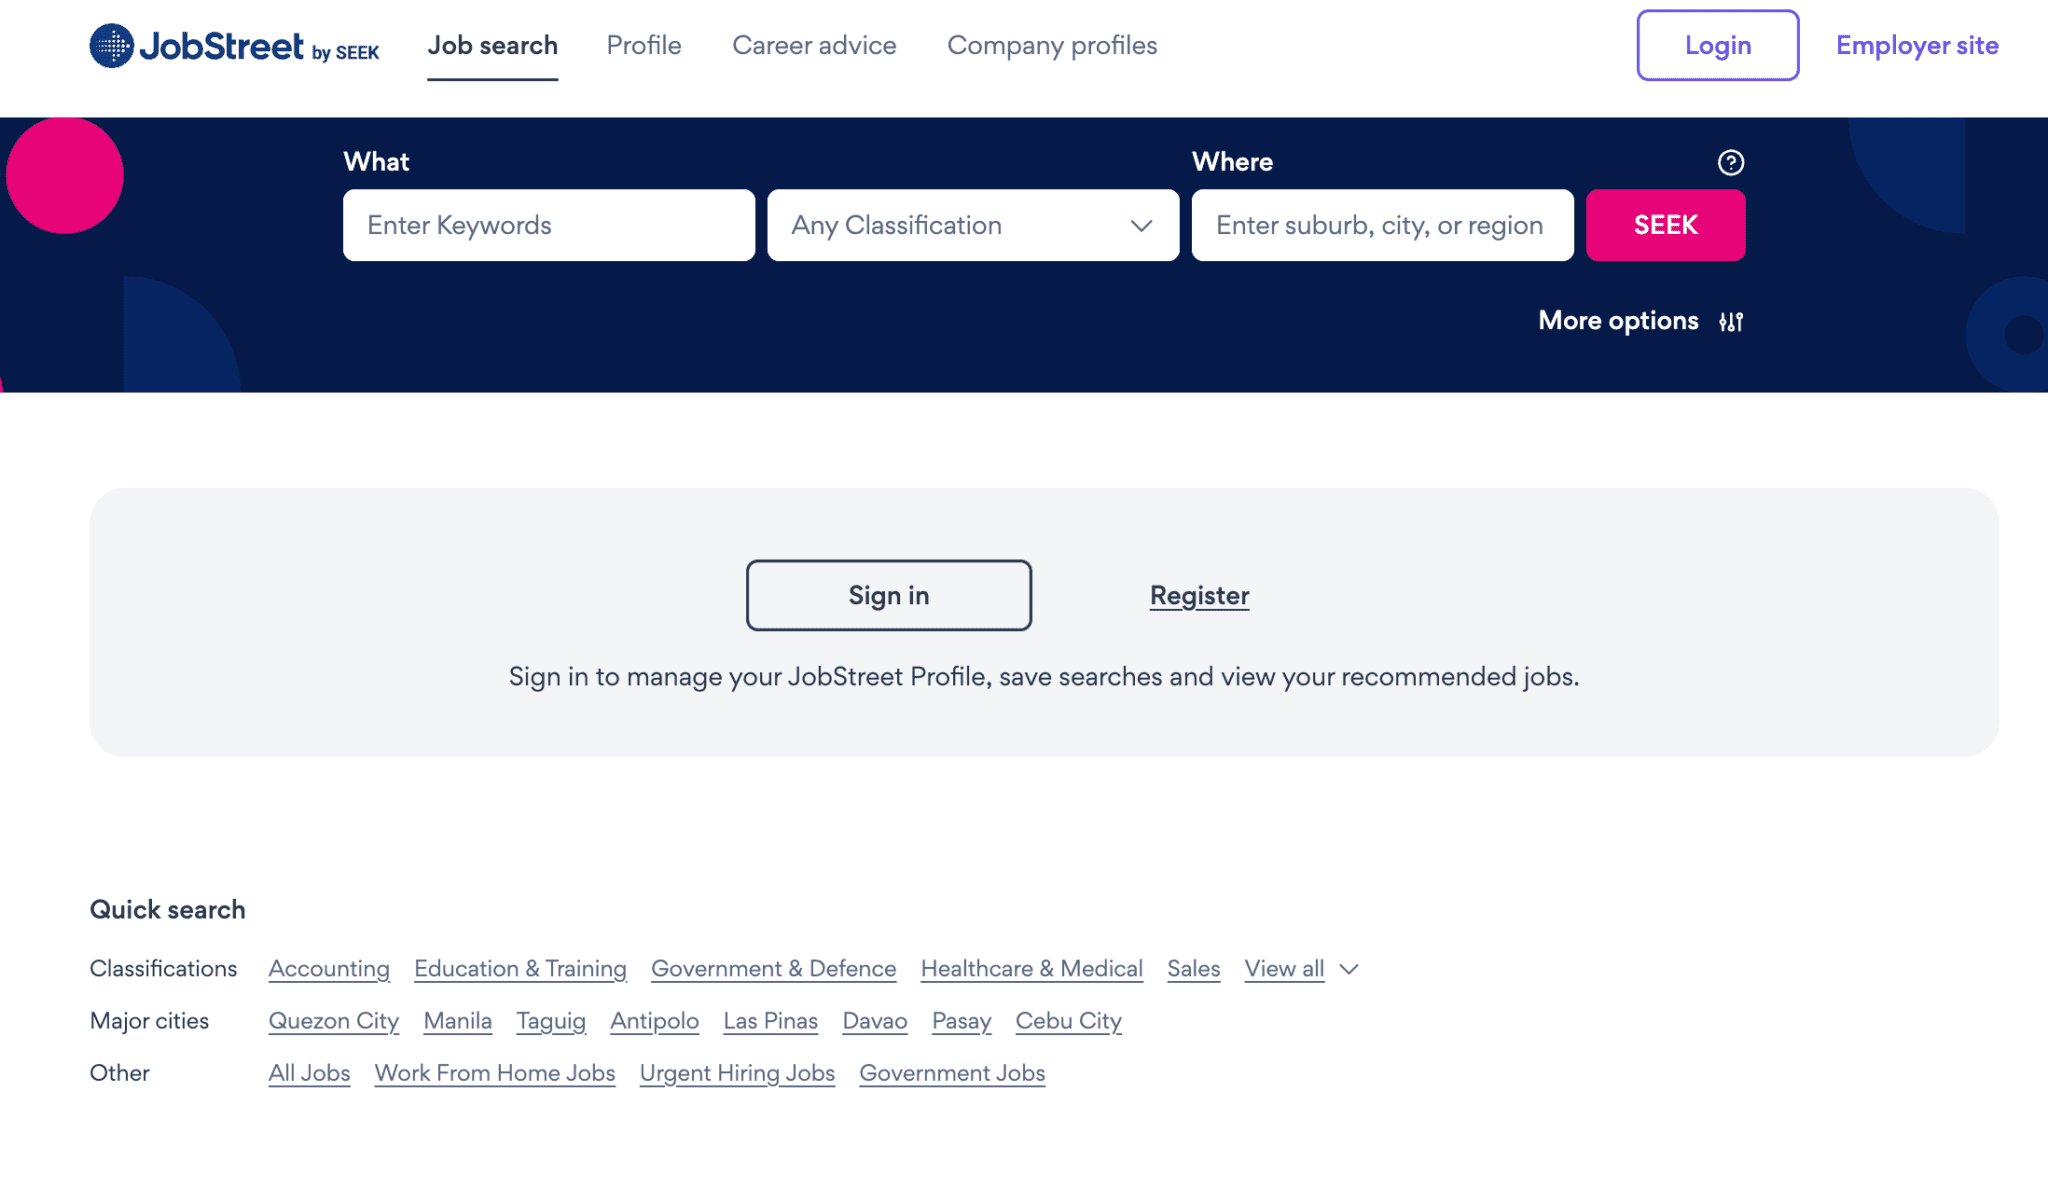Click the help question mark icon

[x=1730, y=162]
